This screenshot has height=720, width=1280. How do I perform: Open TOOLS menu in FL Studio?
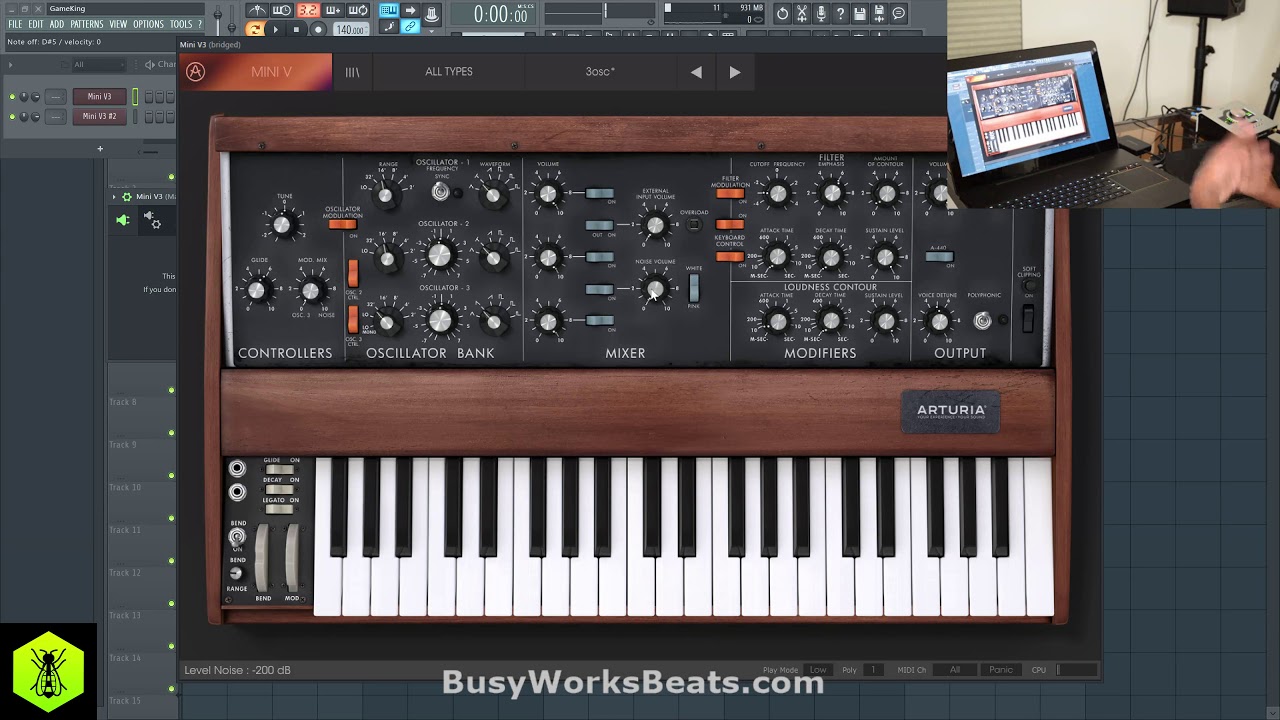(x=181, y=24)
